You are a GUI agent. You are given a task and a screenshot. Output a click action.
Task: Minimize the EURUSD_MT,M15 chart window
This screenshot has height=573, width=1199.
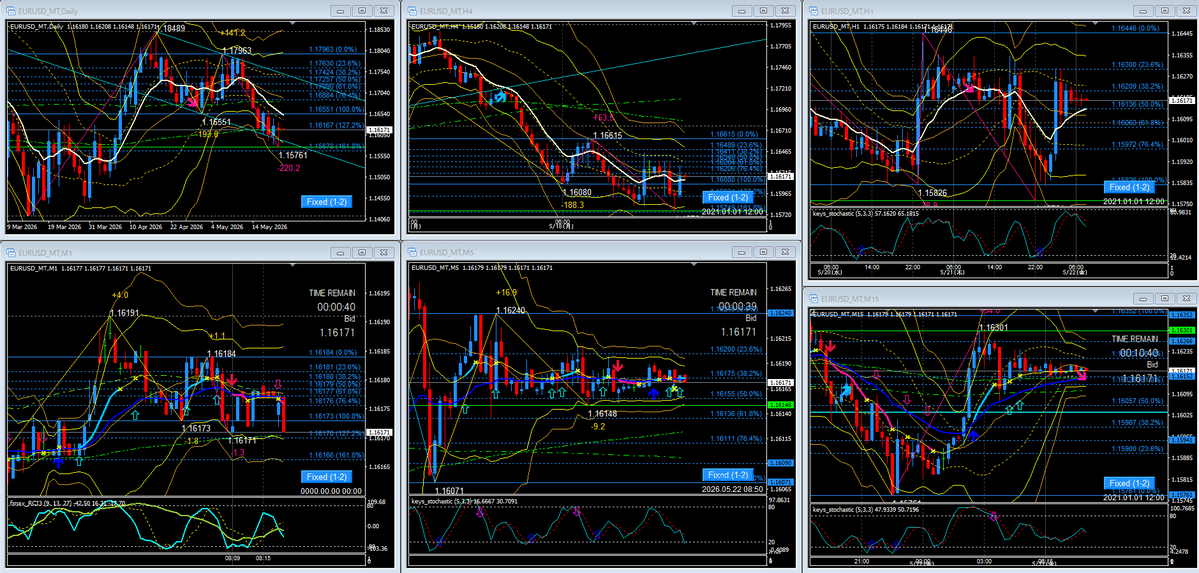tap(1144, 298)
